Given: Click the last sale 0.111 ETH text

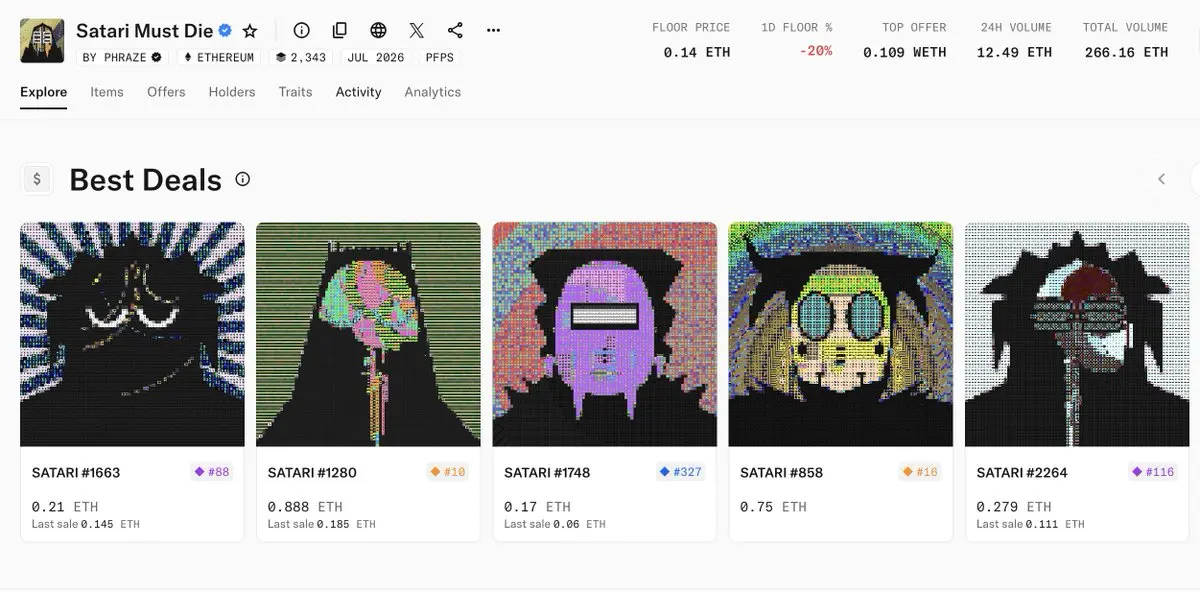Looking at the screenshot, I should 1030,524.
